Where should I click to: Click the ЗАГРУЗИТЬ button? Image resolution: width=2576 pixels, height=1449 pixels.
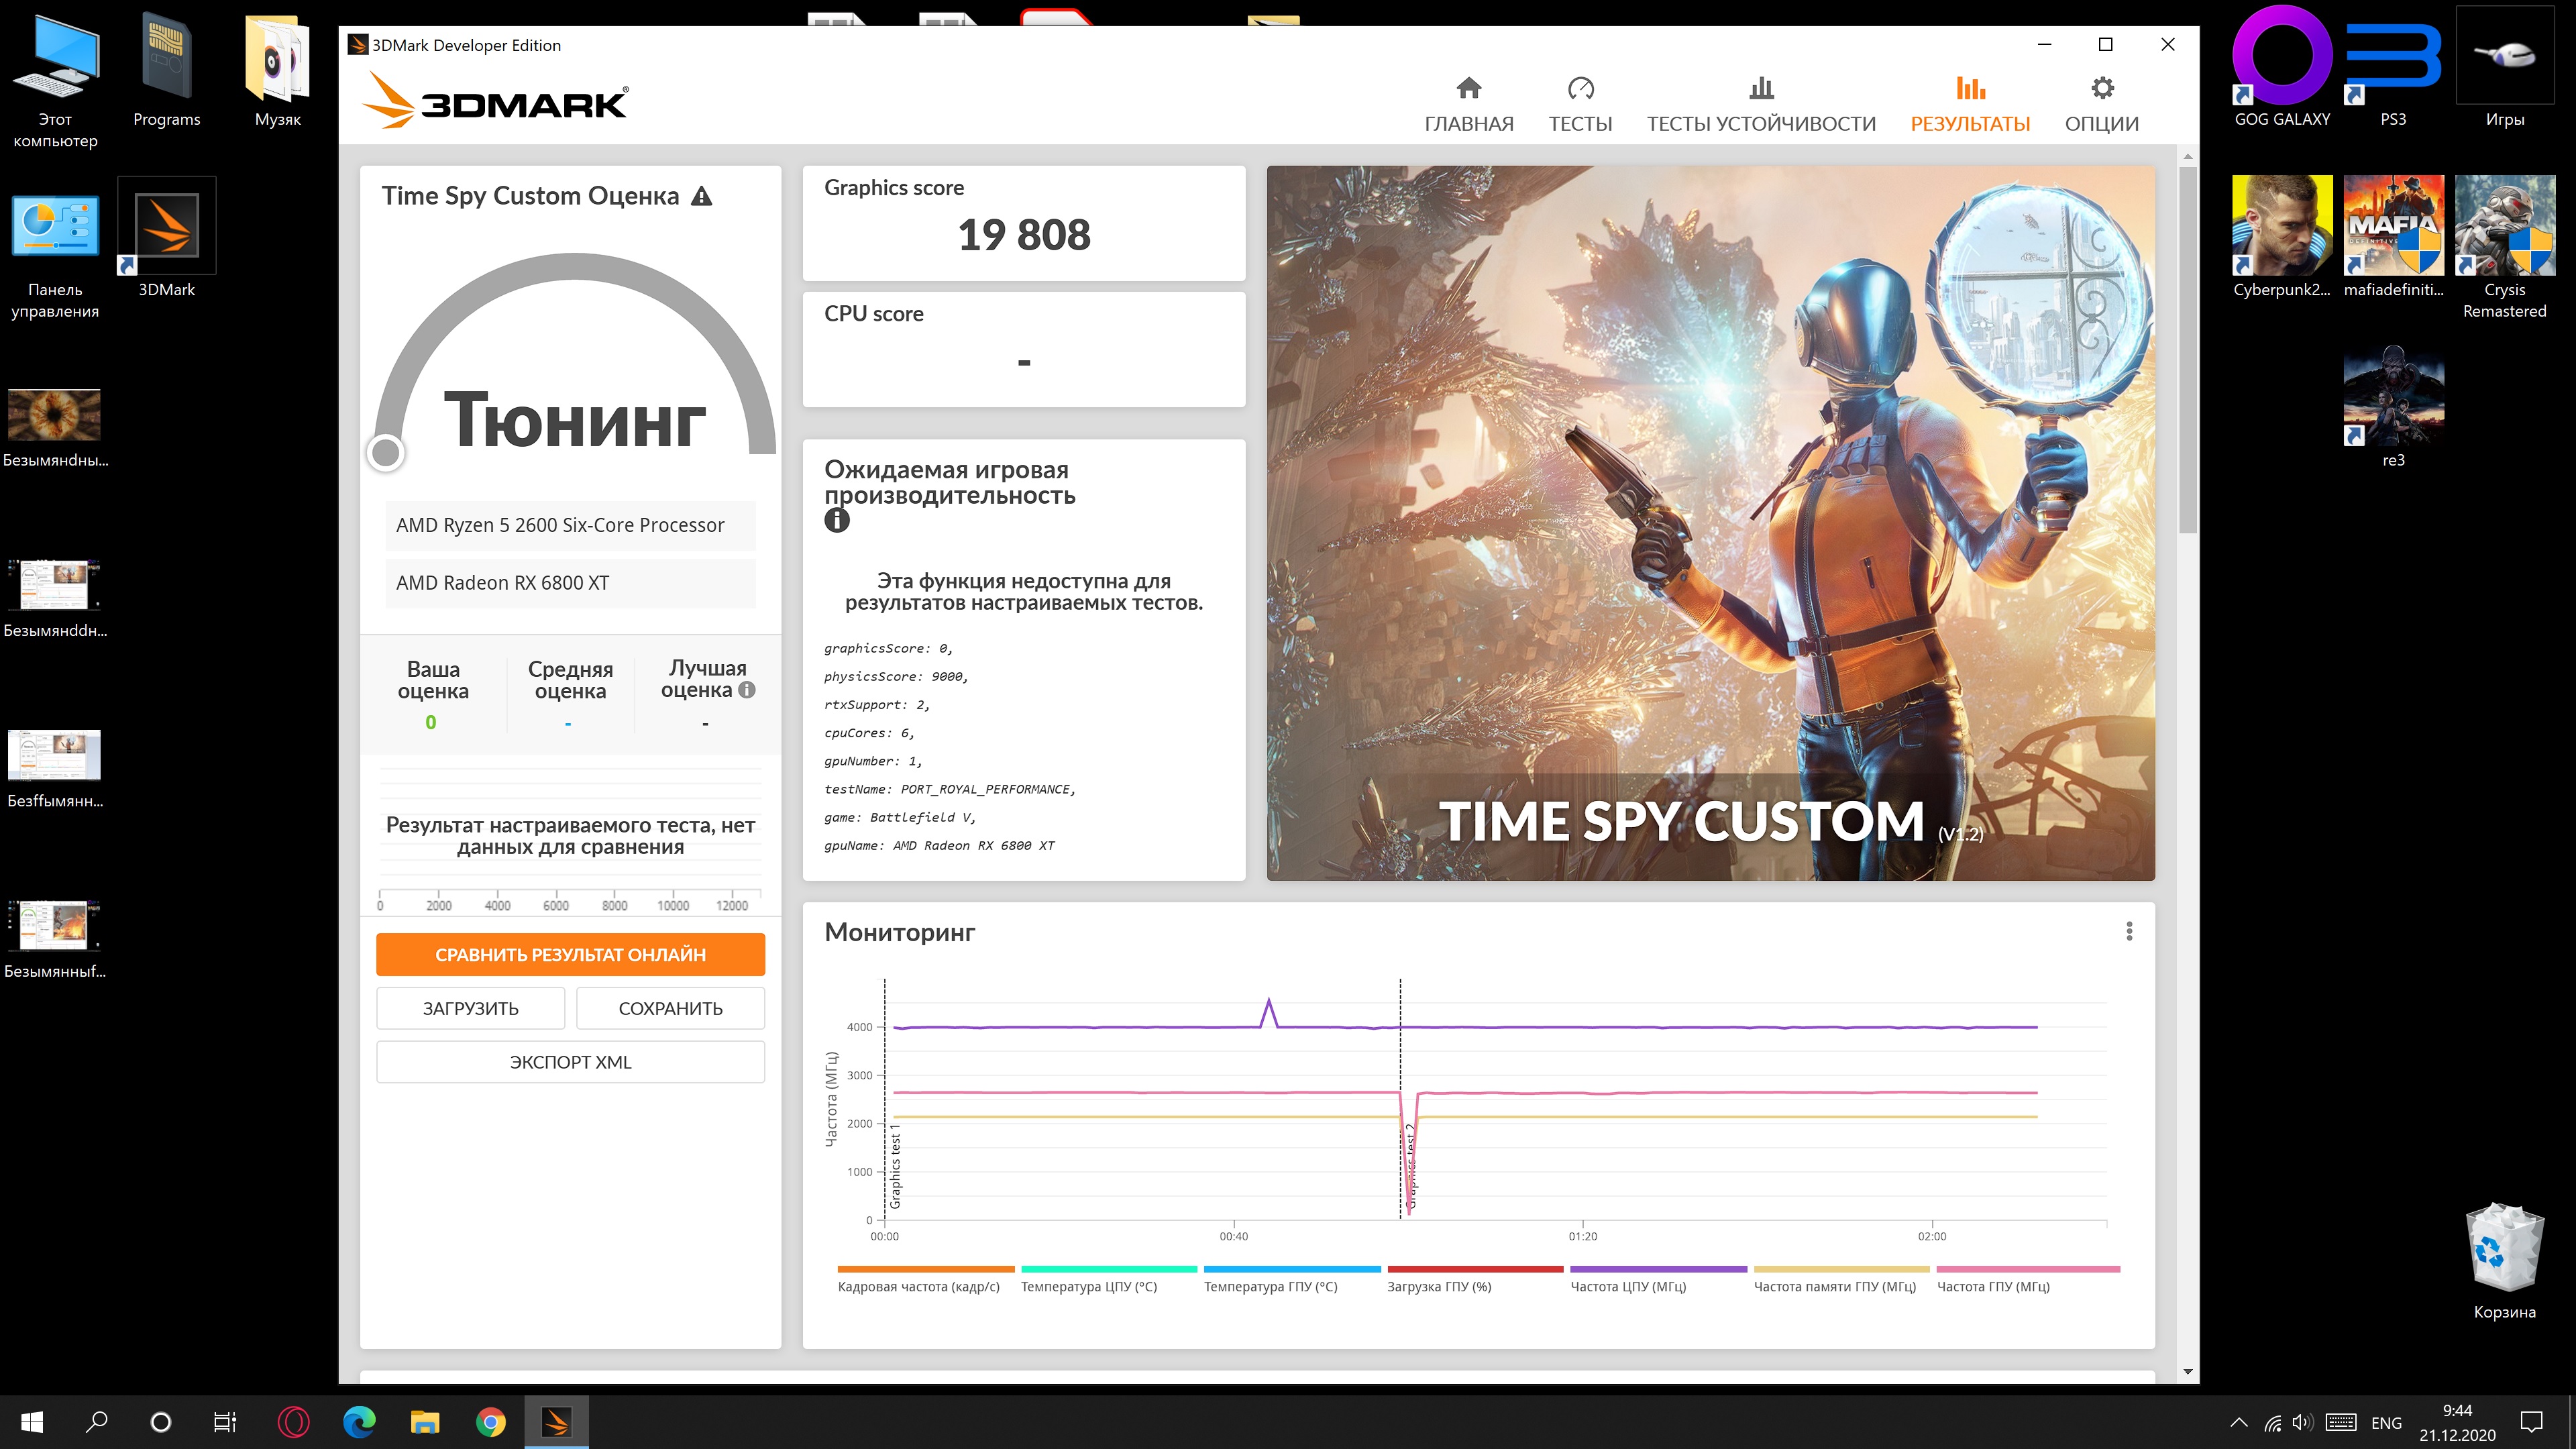470,1008
